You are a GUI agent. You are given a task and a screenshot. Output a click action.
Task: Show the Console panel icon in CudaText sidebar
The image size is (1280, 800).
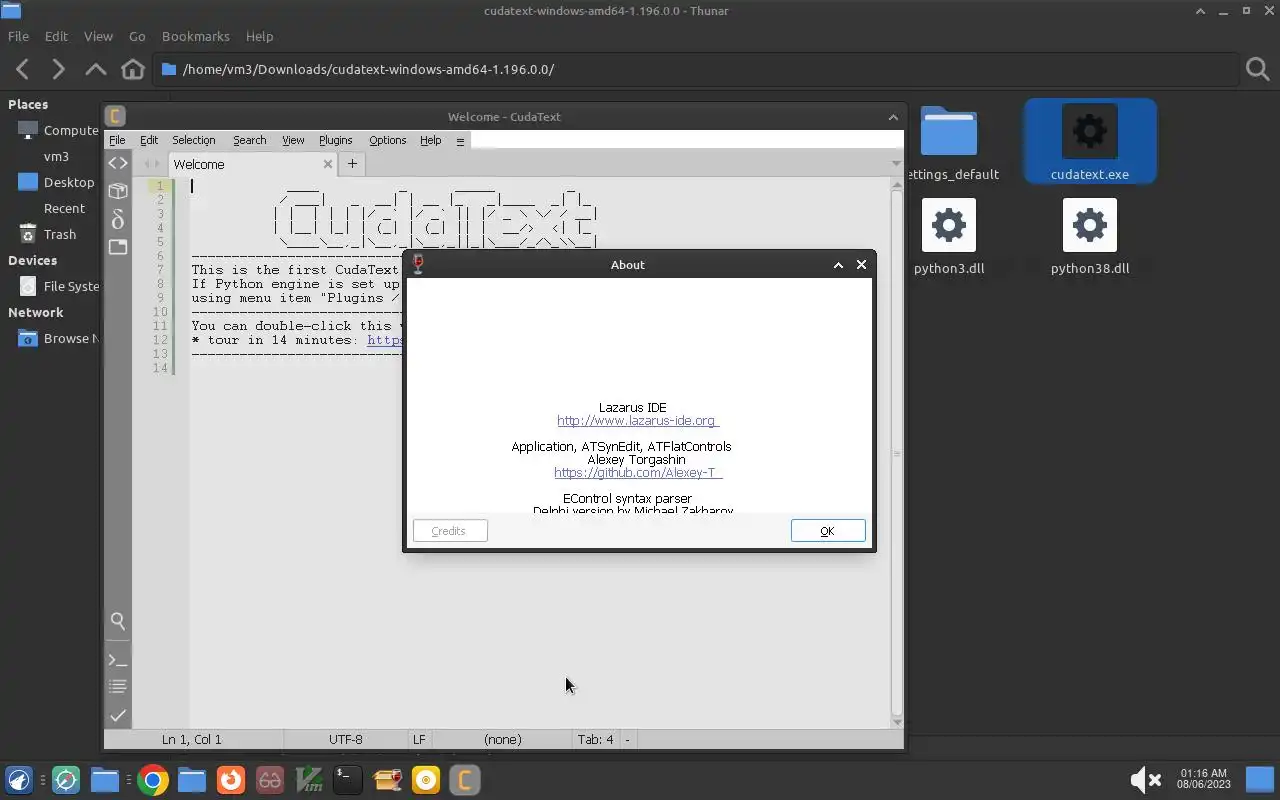point(118,661)
